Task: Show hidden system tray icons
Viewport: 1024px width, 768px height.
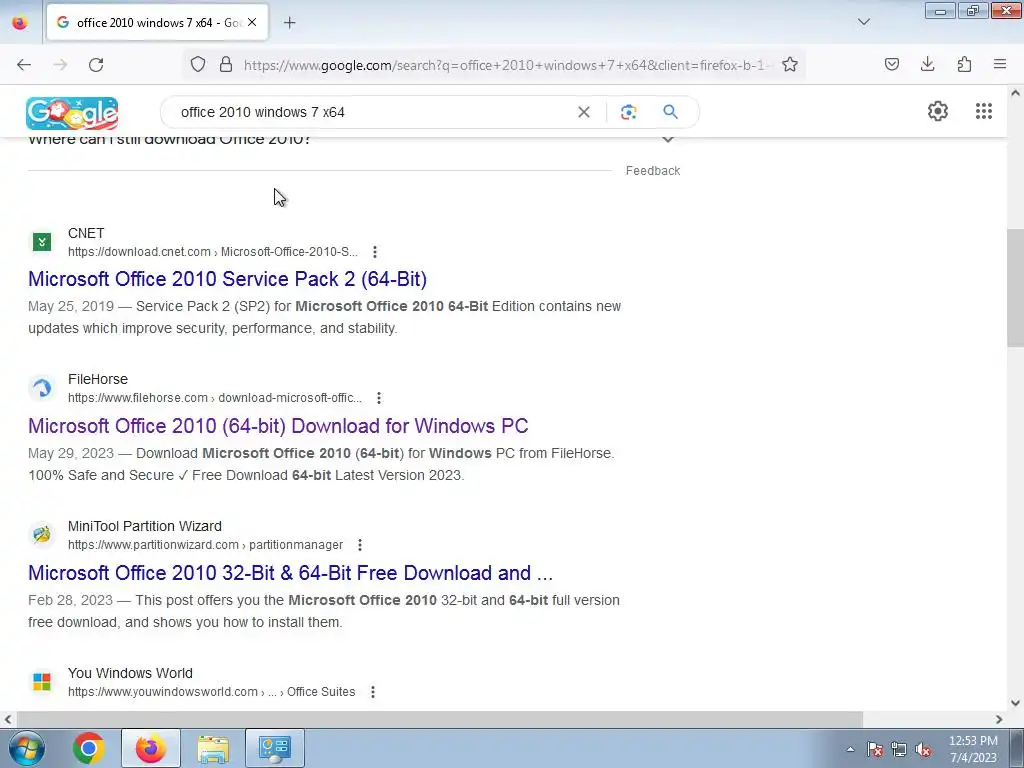Action: (x=850, y=749)
